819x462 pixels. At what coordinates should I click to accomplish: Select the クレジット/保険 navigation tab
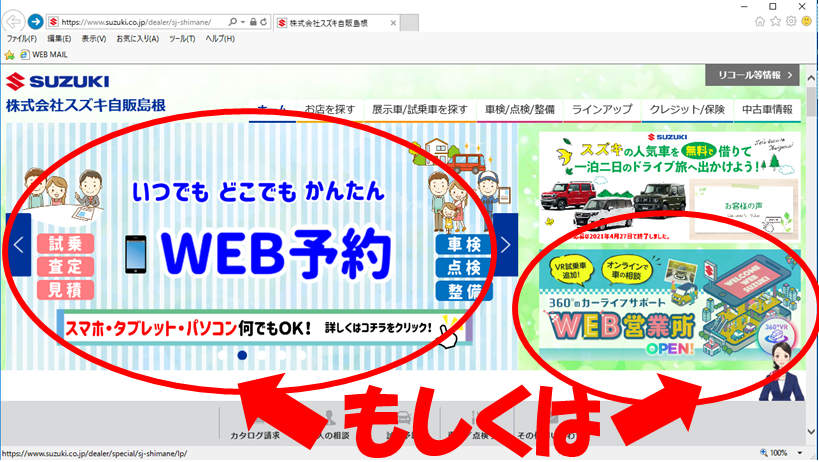tap(687, 110)
